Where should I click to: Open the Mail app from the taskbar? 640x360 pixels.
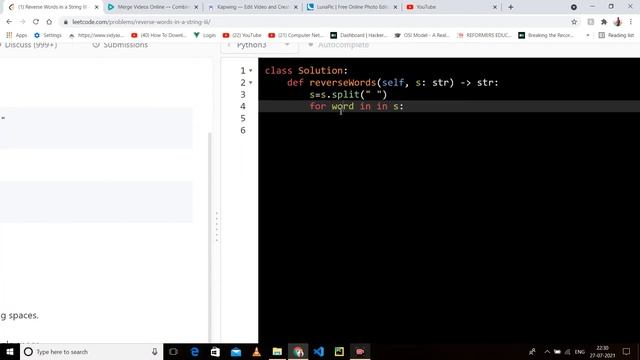coord(236,351)
